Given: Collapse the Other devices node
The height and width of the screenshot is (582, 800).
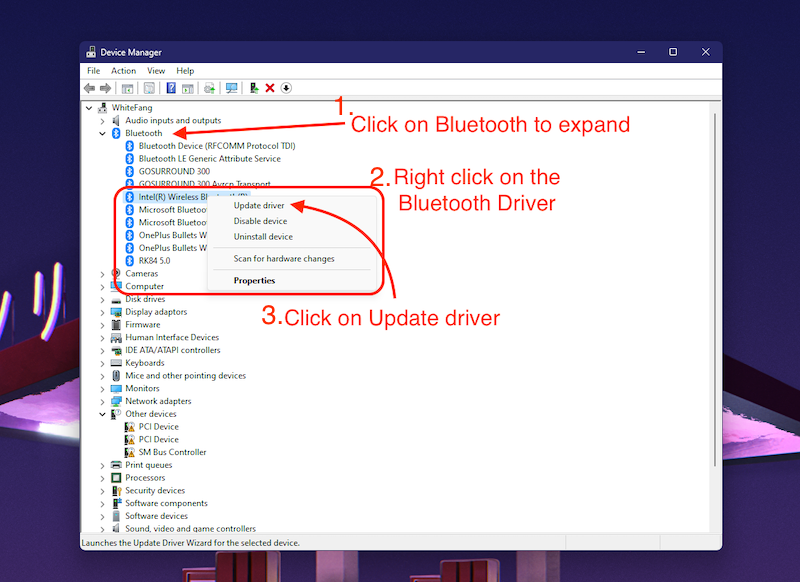Looking at the screenshot, I should pyautogui.click(x=103, y=414).
